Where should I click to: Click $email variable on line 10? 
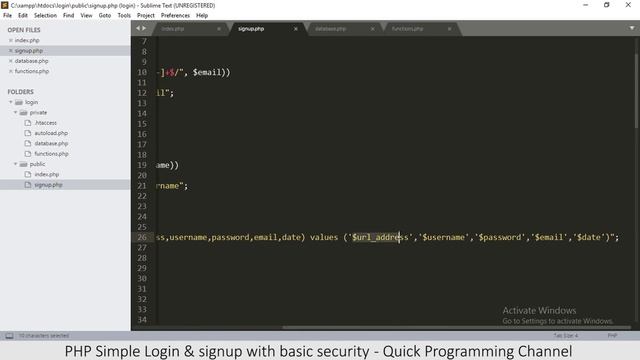207,72
